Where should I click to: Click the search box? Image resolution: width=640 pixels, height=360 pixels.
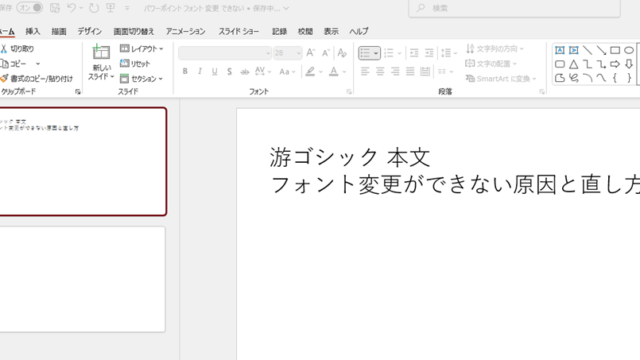click(x=514, y=8)
